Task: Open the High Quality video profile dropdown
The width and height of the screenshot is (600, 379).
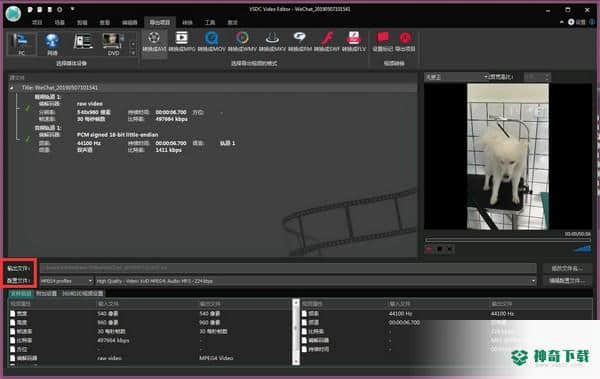Action: click(316, 281)
